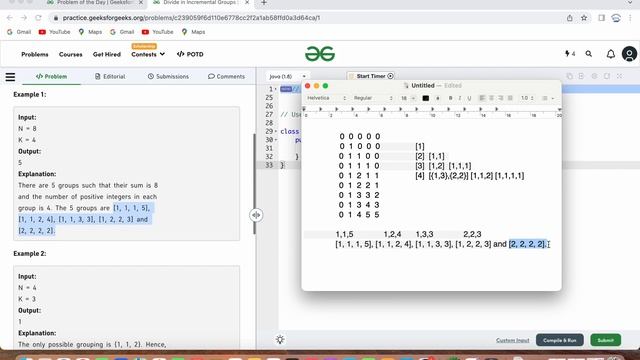The image size is (640, 360).
Task: Click the Custom Input link
Action: click(513, 340)
